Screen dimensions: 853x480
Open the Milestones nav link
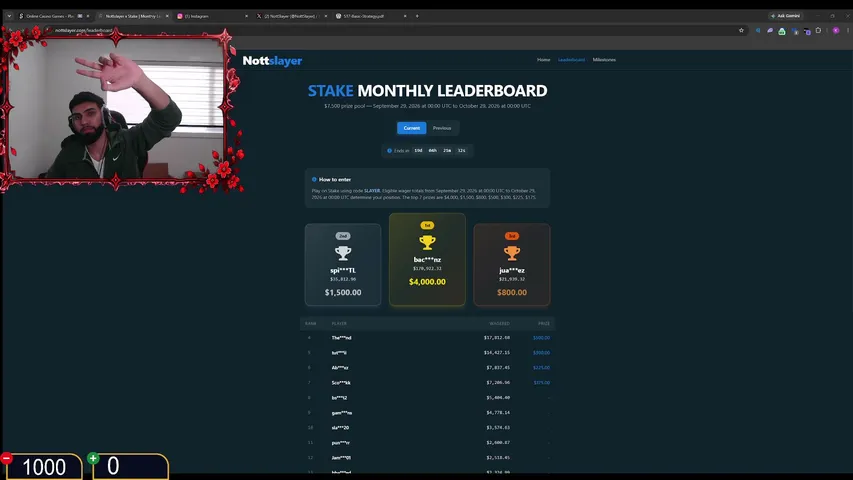click(604, 60)
